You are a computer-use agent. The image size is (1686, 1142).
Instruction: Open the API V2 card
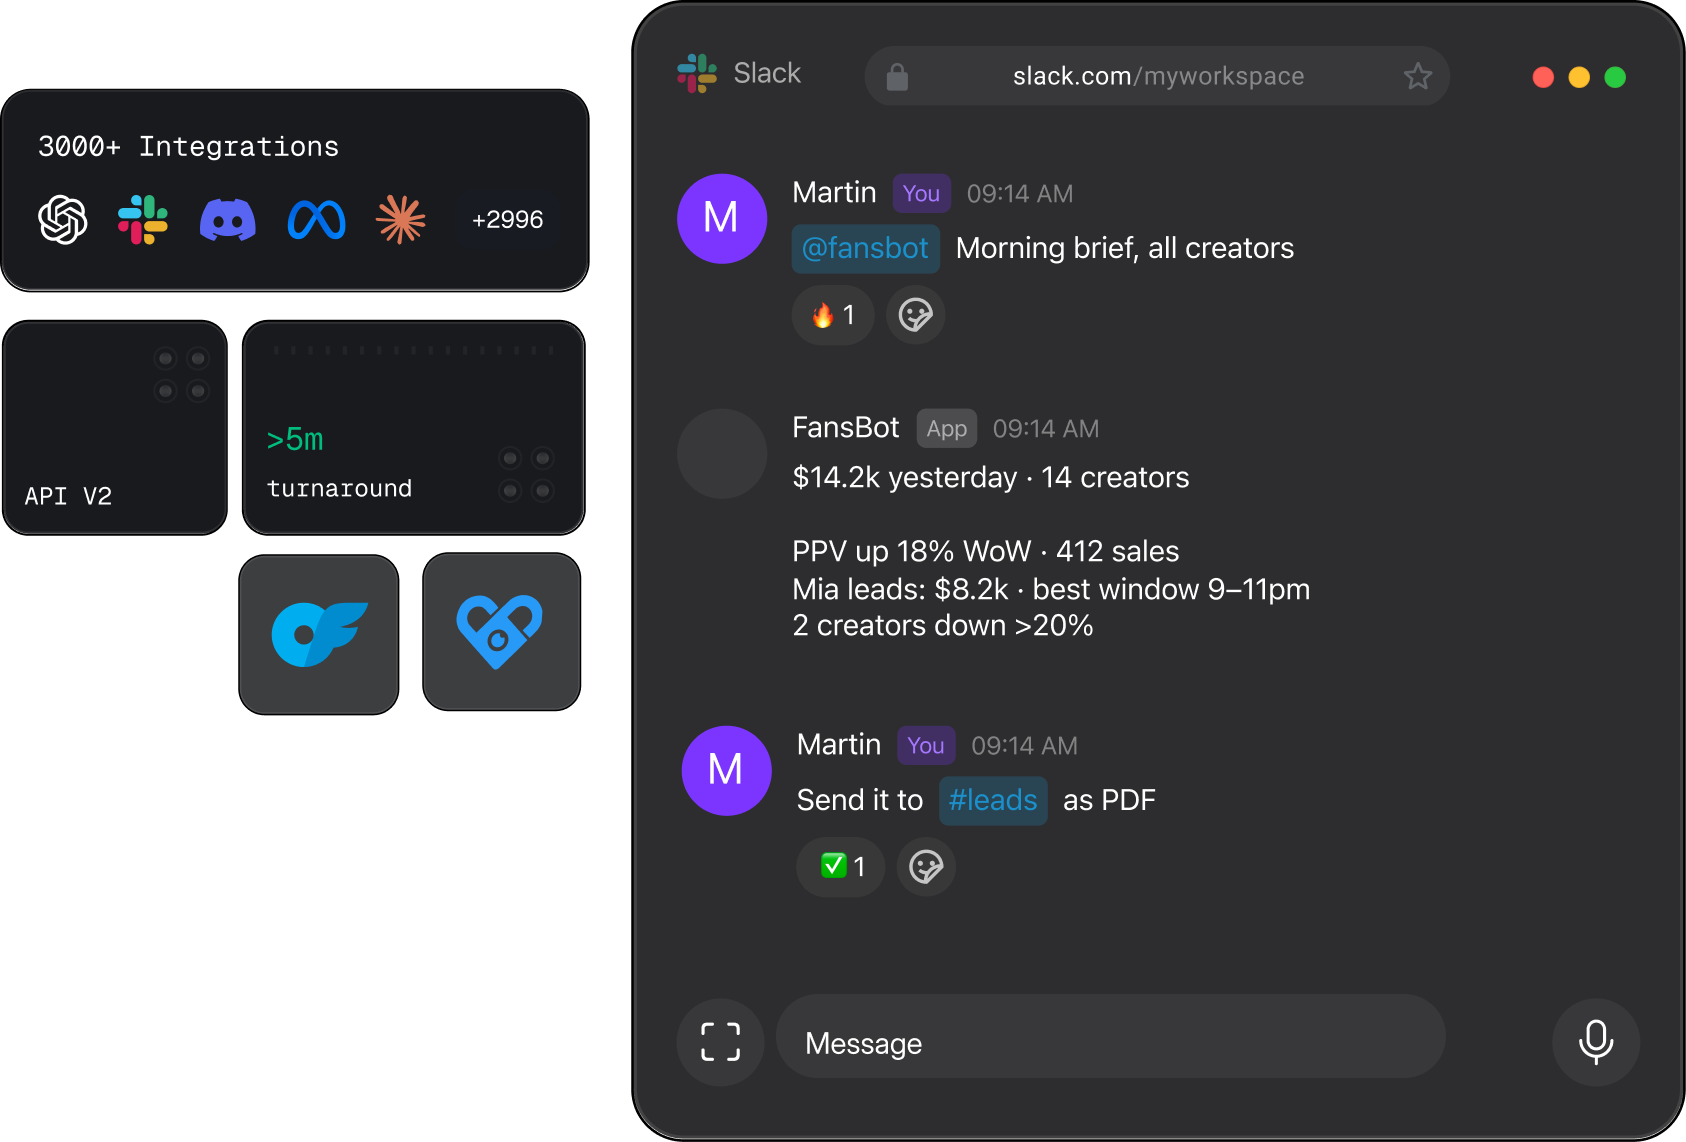(115, 428)
